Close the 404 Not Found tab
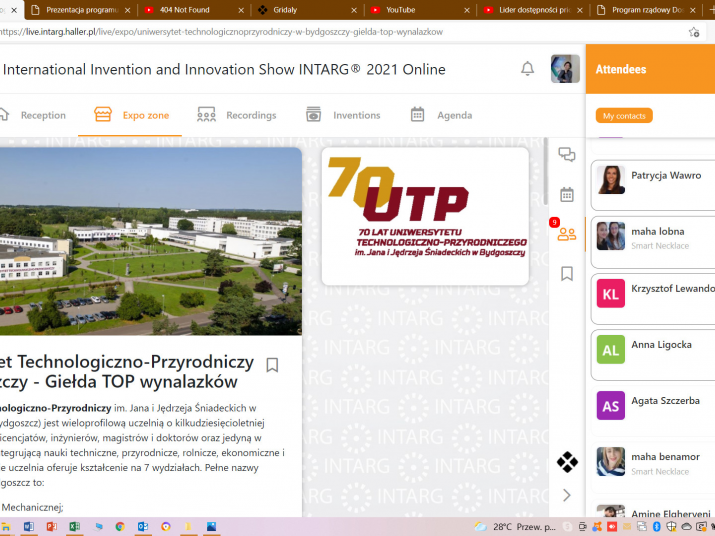 (x=240, y=10)
